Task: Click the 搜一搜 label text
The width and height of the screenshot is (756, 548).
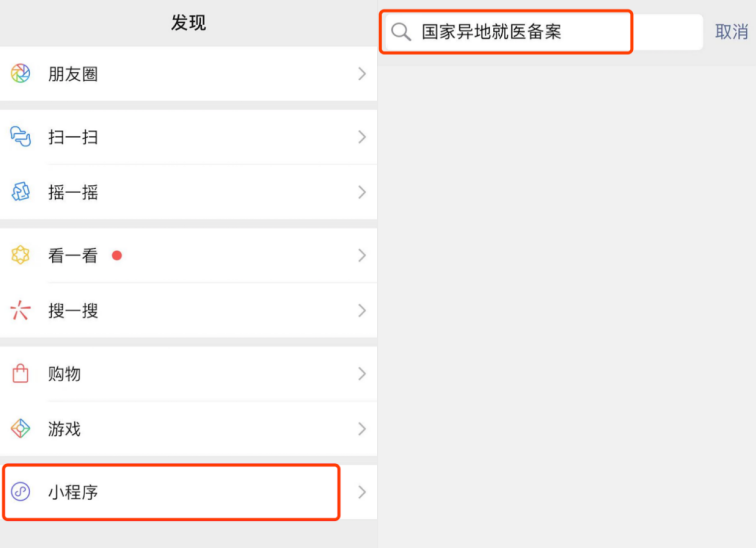Action: pyautogui.click(x=73, y=310)
